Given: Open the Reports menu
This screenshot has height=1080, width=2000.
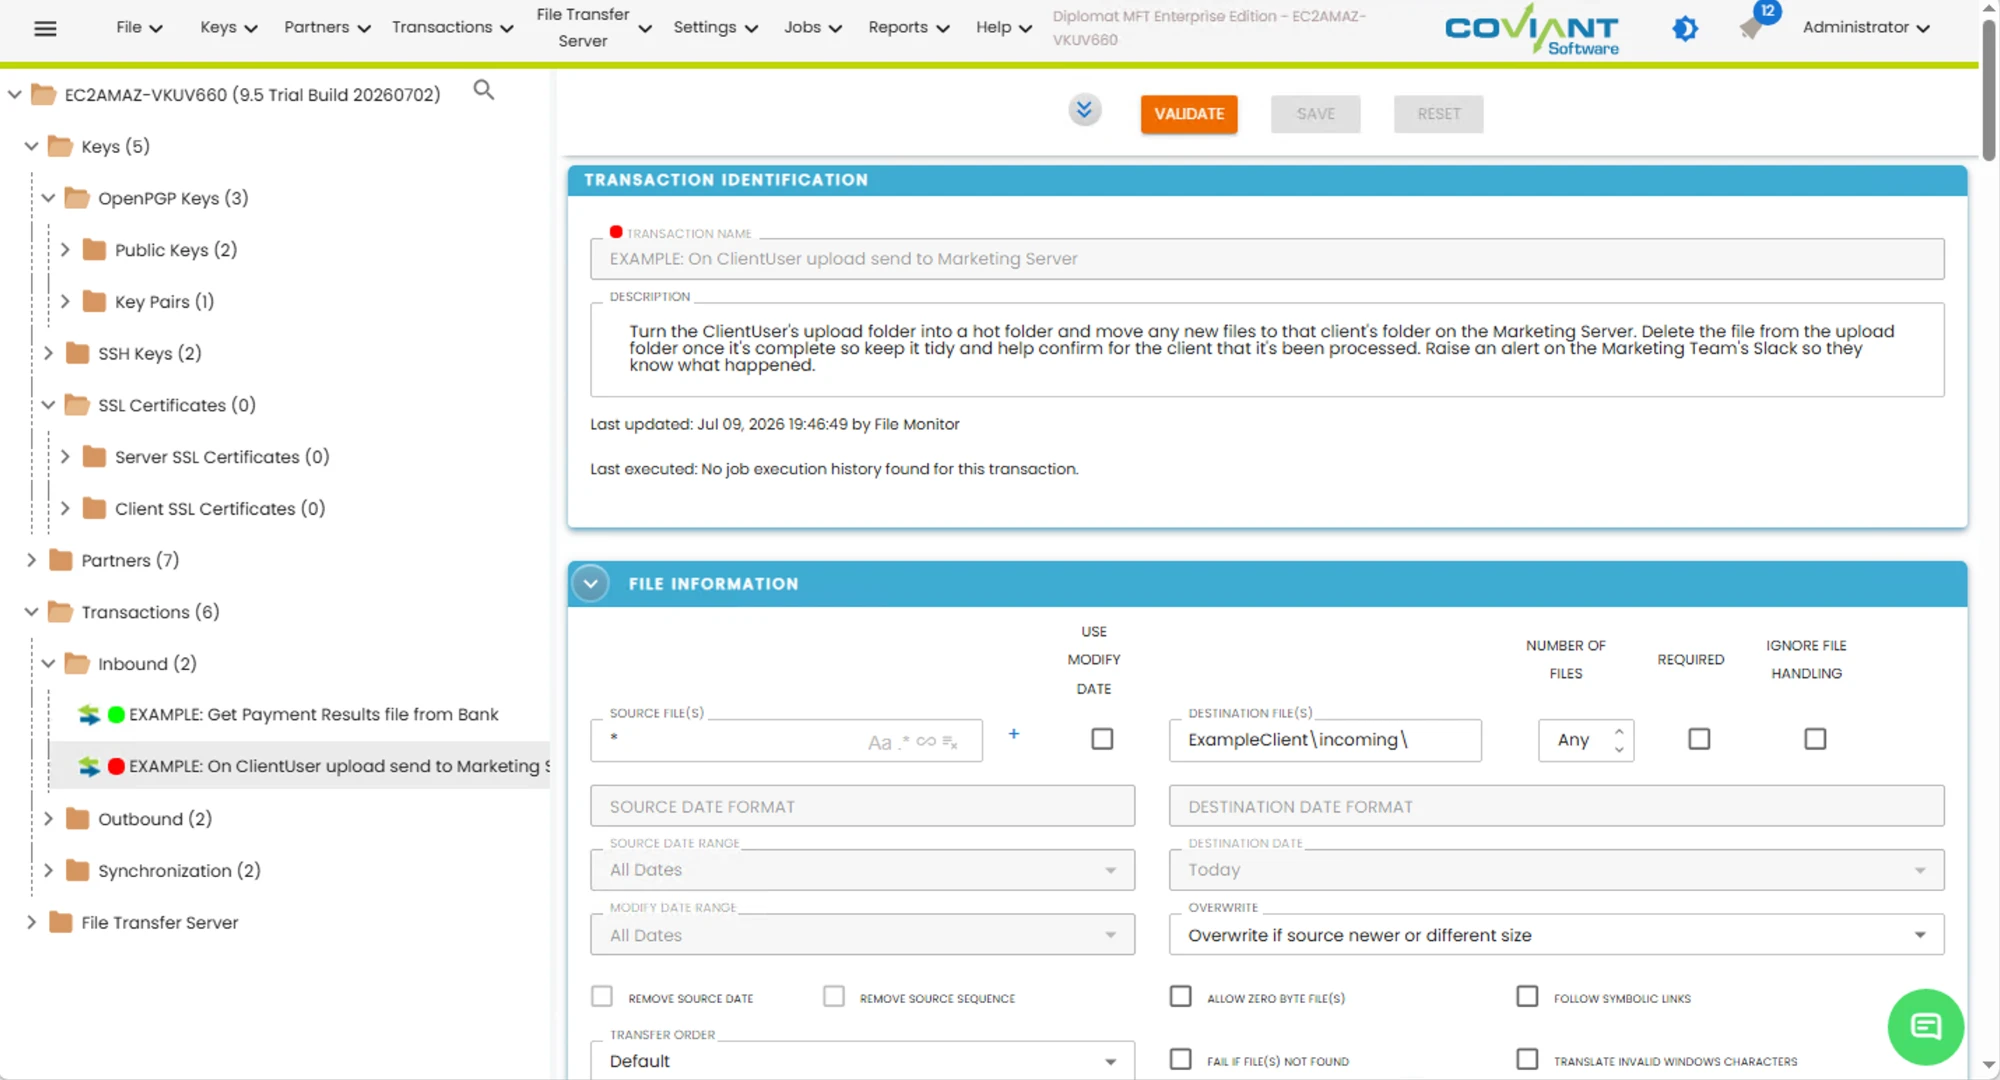Looking at the screenshot, I should point(908,27).
